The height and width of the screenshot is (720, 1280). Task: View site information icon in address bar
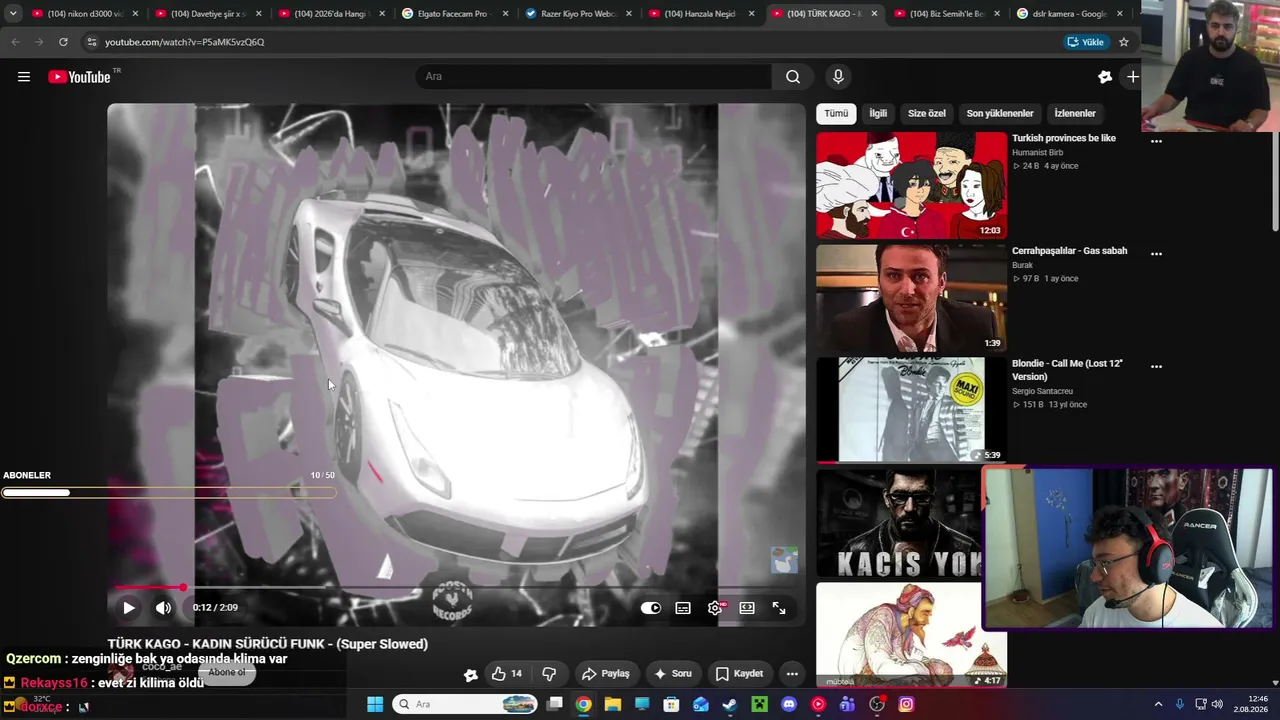click(x=92, y=42)
